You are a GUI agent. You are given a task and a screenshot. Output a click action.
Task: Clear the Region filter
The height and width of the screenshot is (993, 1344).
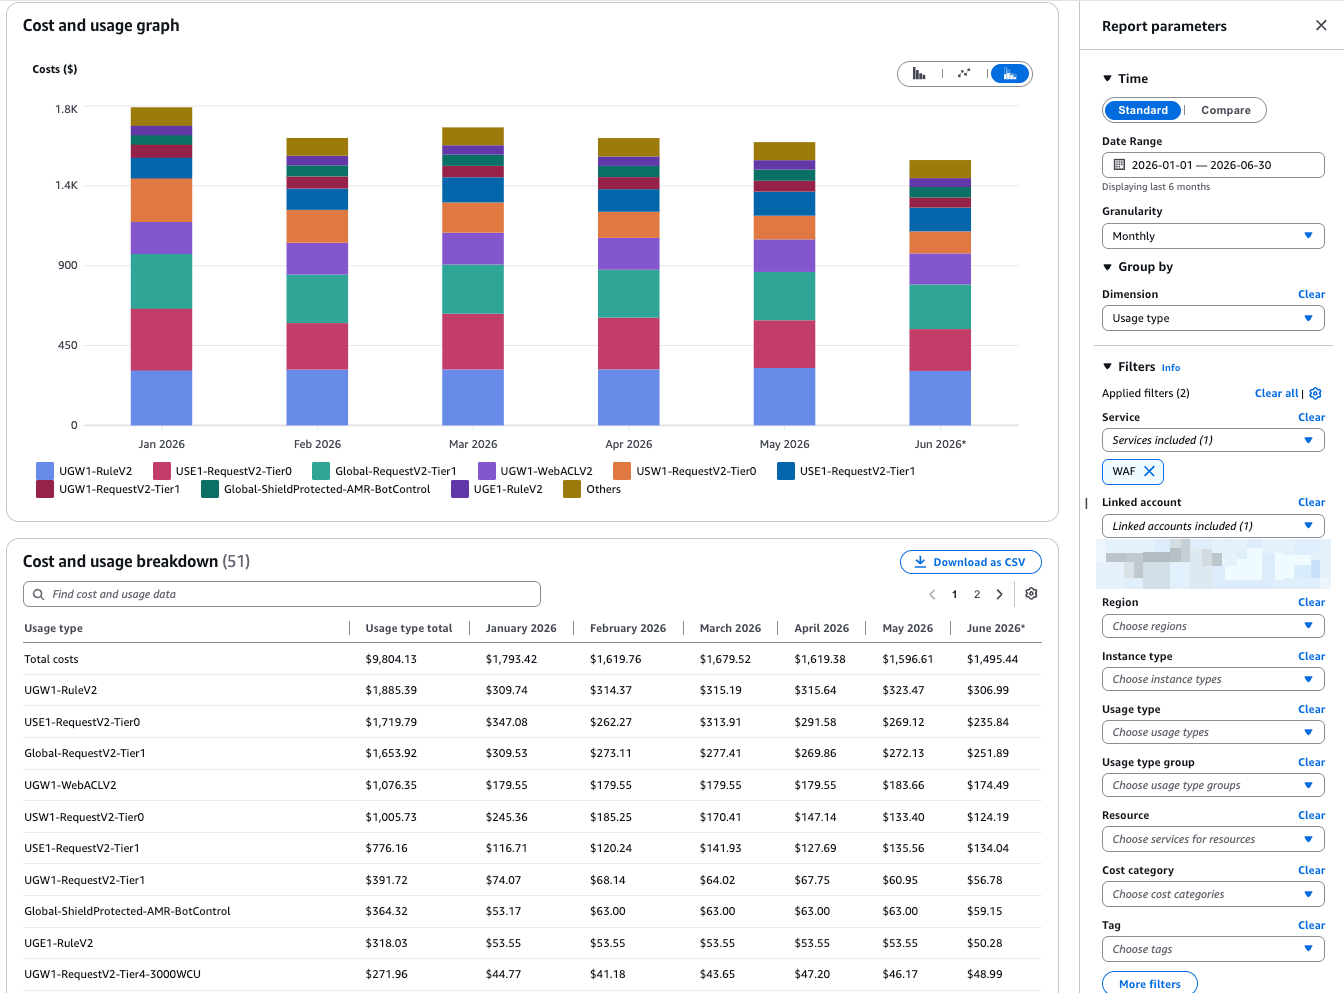[1311, 602]
